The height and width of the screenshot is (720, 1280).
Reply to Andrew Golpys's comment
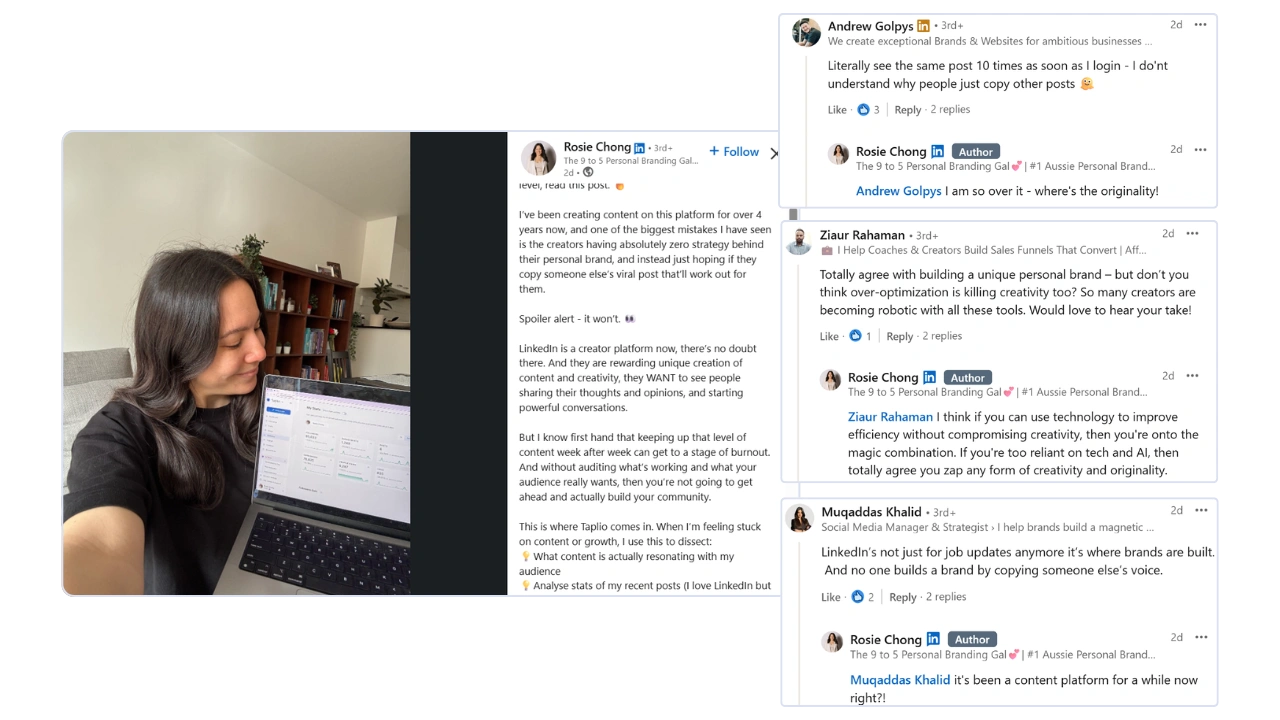pyautogui.click(x=908, y=110)
